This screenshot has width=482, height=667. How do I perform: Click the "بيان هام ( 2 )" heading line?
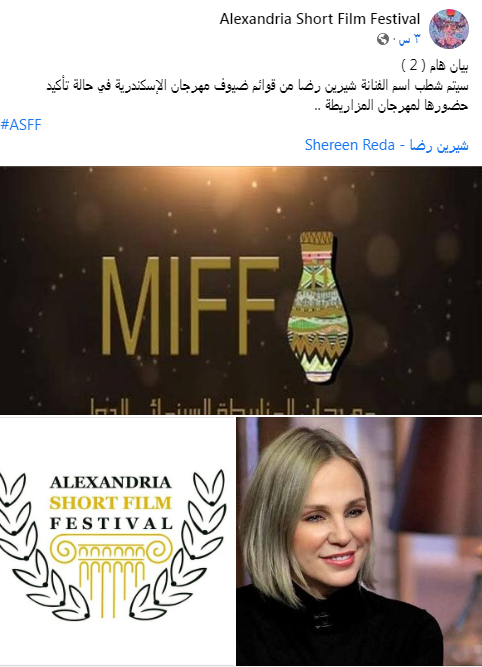pyautogui.click(x=434, y=66)
